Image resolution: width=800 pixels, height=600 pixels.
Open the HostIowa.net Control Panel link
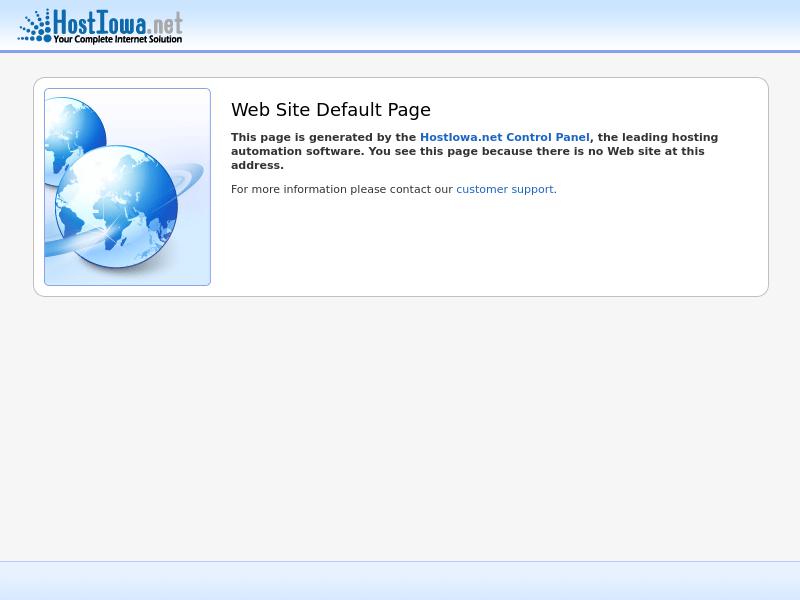pyautogui.click(x=504, y=138)
